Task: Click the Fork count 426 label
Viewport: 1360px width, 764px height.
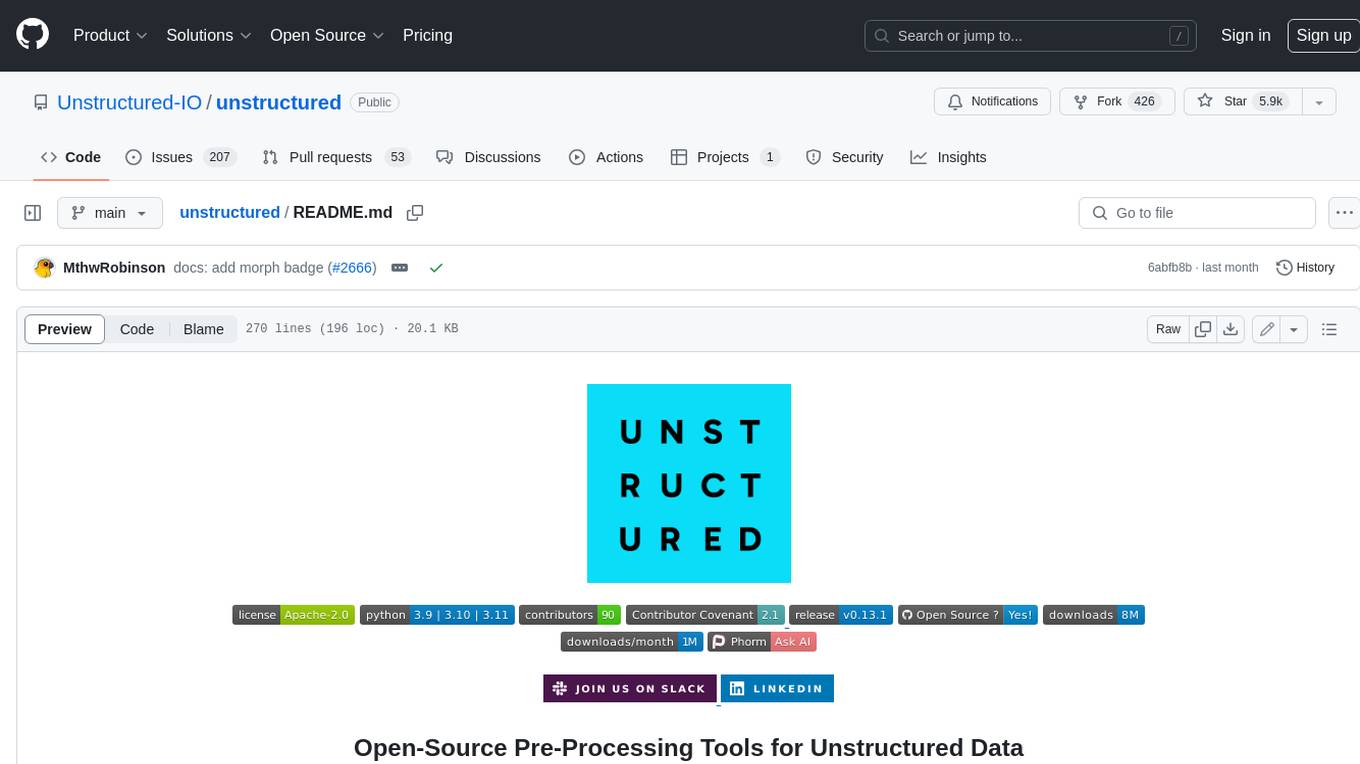Action: click(x=1145, y=102)
